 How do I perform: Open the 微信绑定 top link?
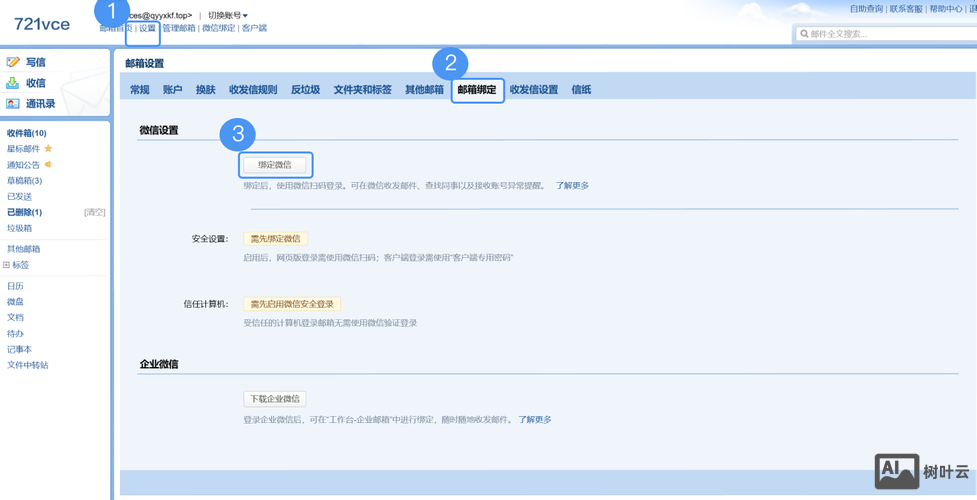219,28
